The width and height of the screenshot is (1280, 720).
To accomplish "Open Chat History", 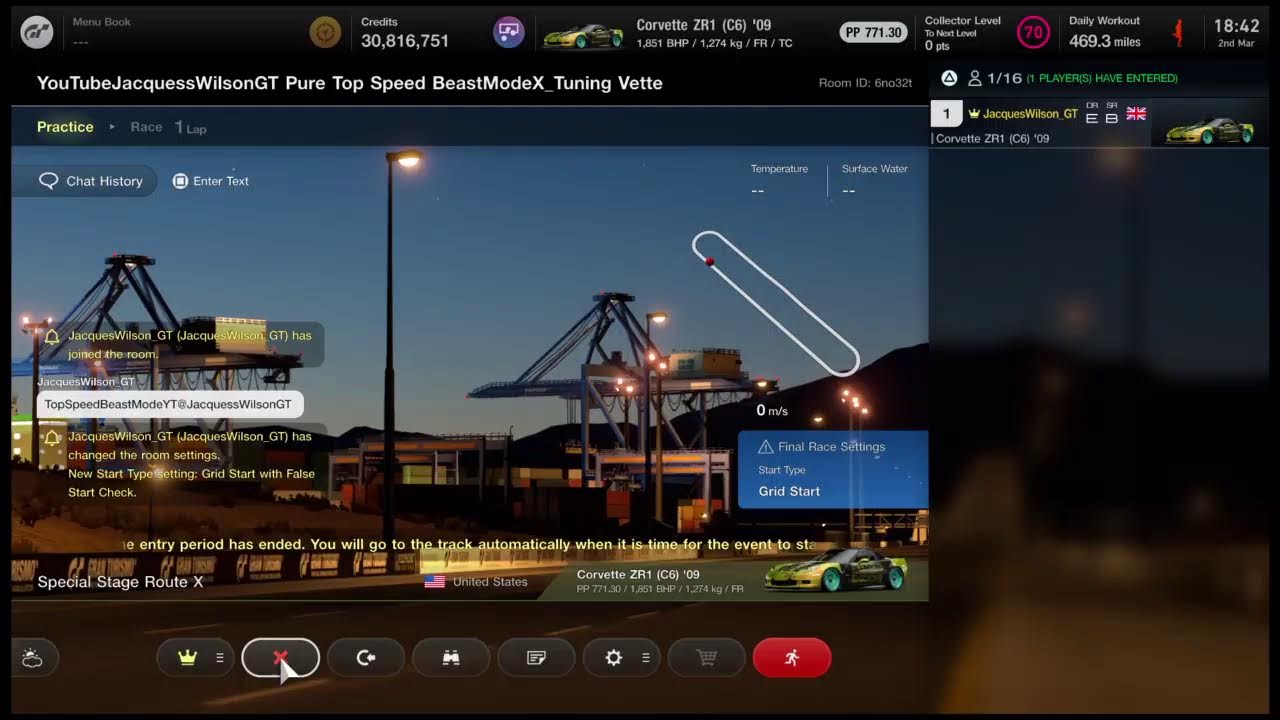I will tap(85, 181).
